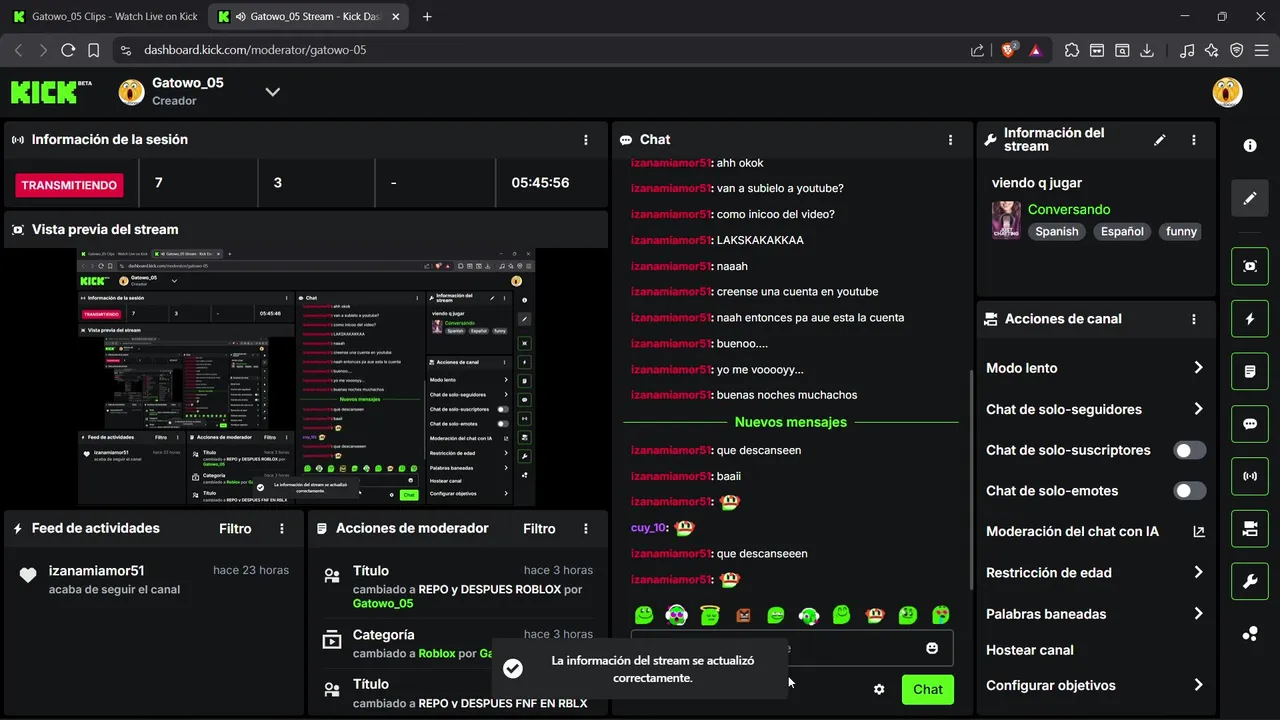
Task: Open Acciones de moderador three-dot menu
Action: click(x=586, y=529)
